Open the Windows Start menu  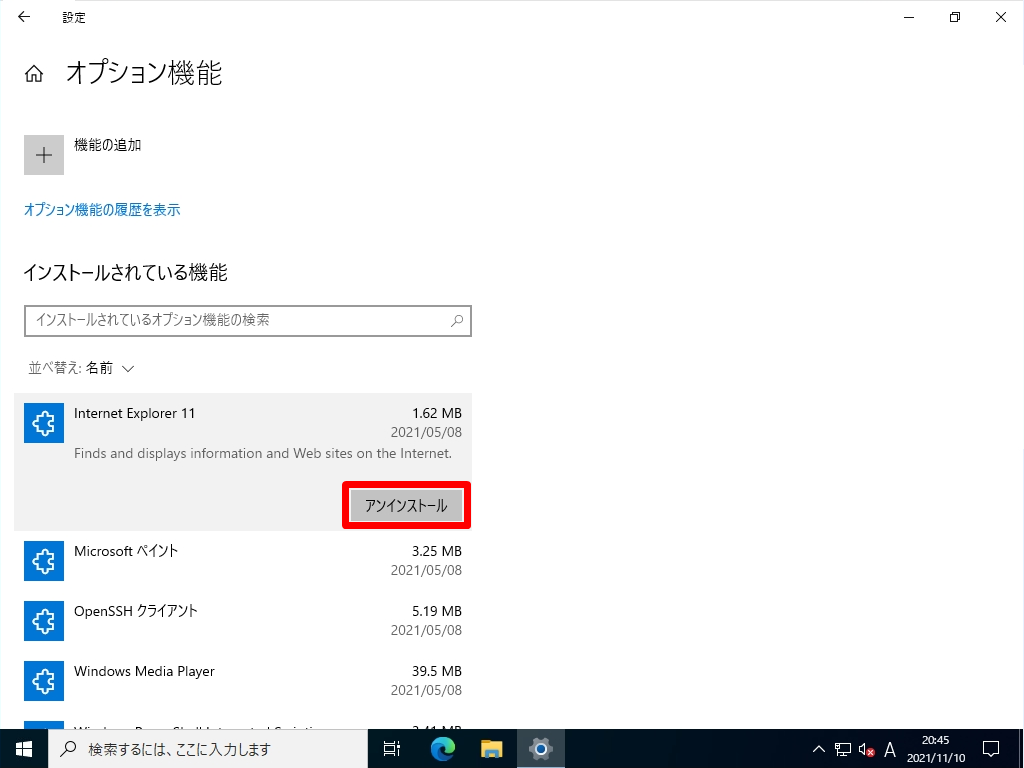tap(24, 748)
